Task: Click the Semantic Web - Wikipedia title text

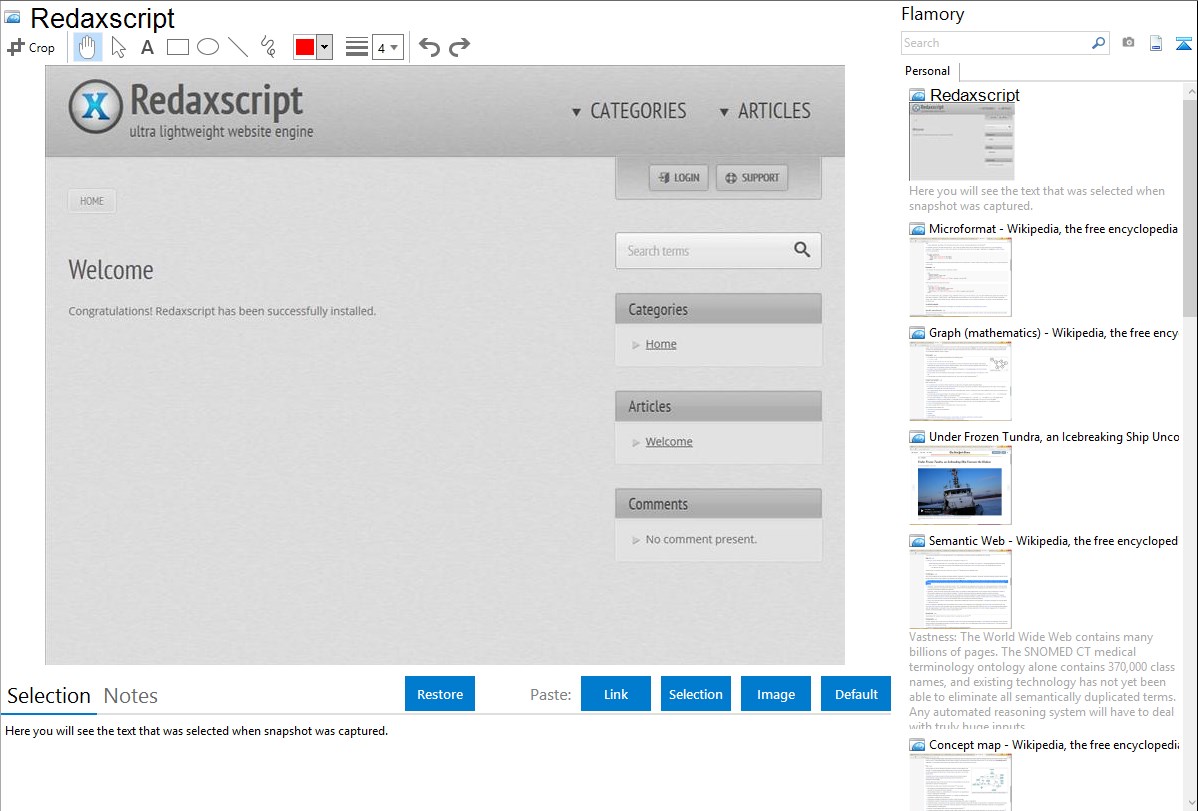Action: point(1053,540)
